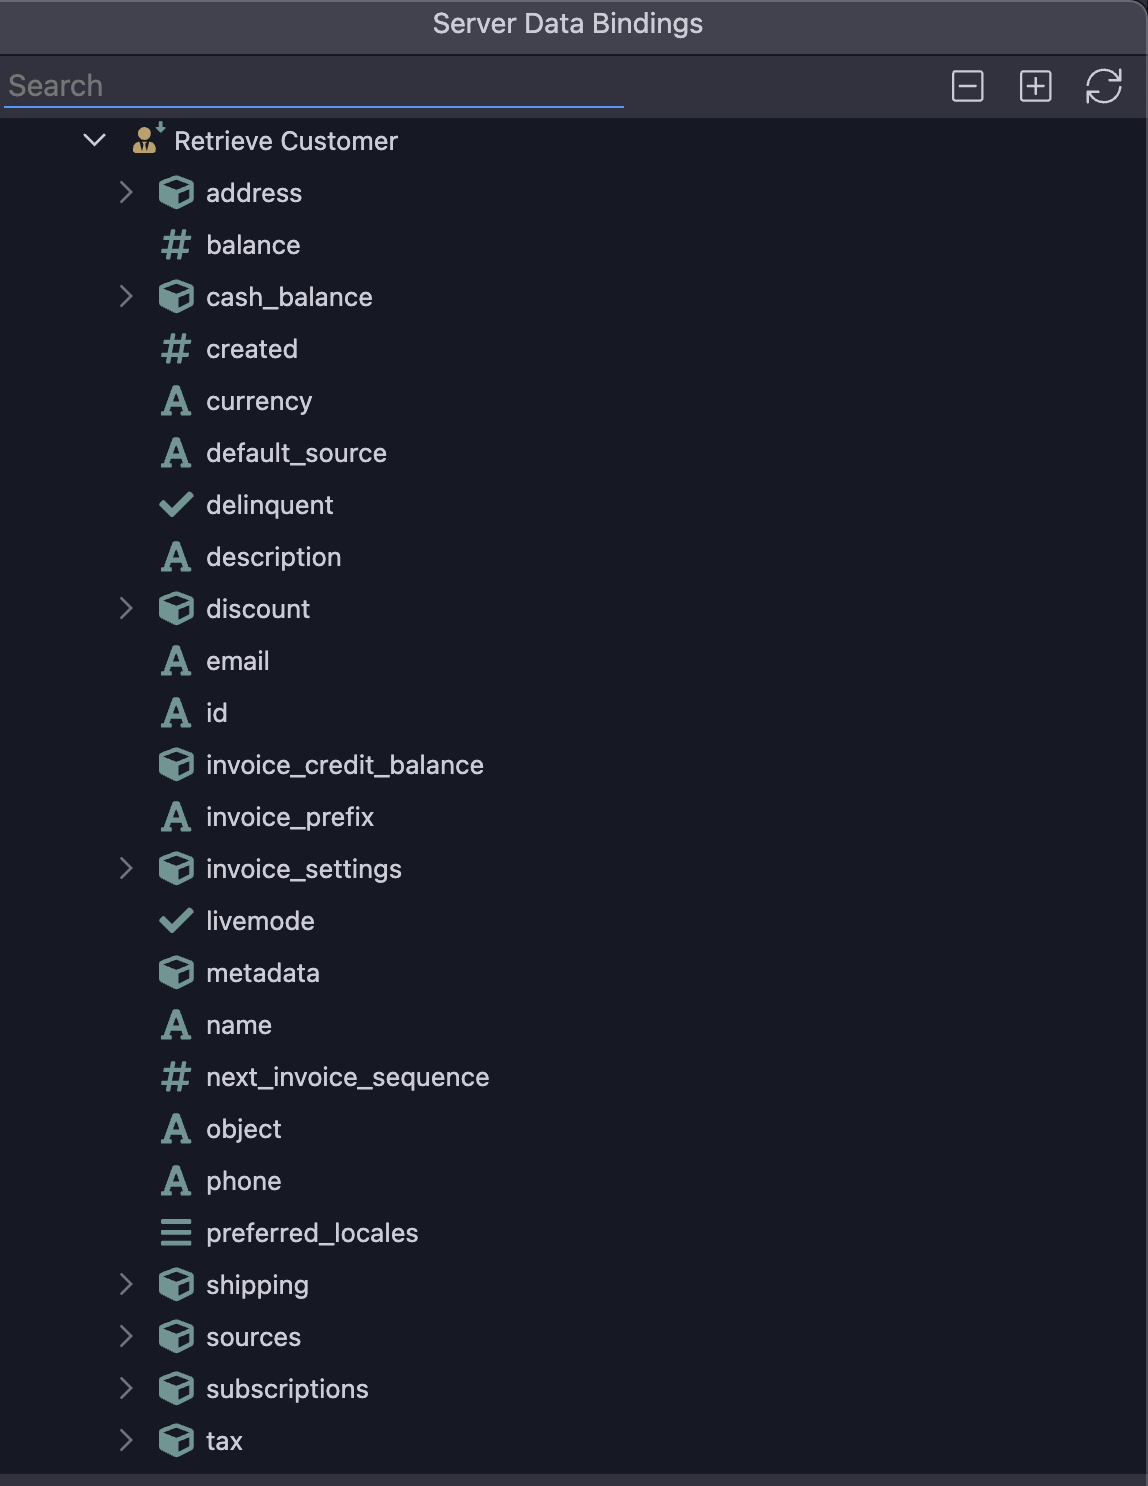Select the next_invoice_sequence item
The width and height of the screenshot is (1148, 1486).
[x=348, y=1077]
